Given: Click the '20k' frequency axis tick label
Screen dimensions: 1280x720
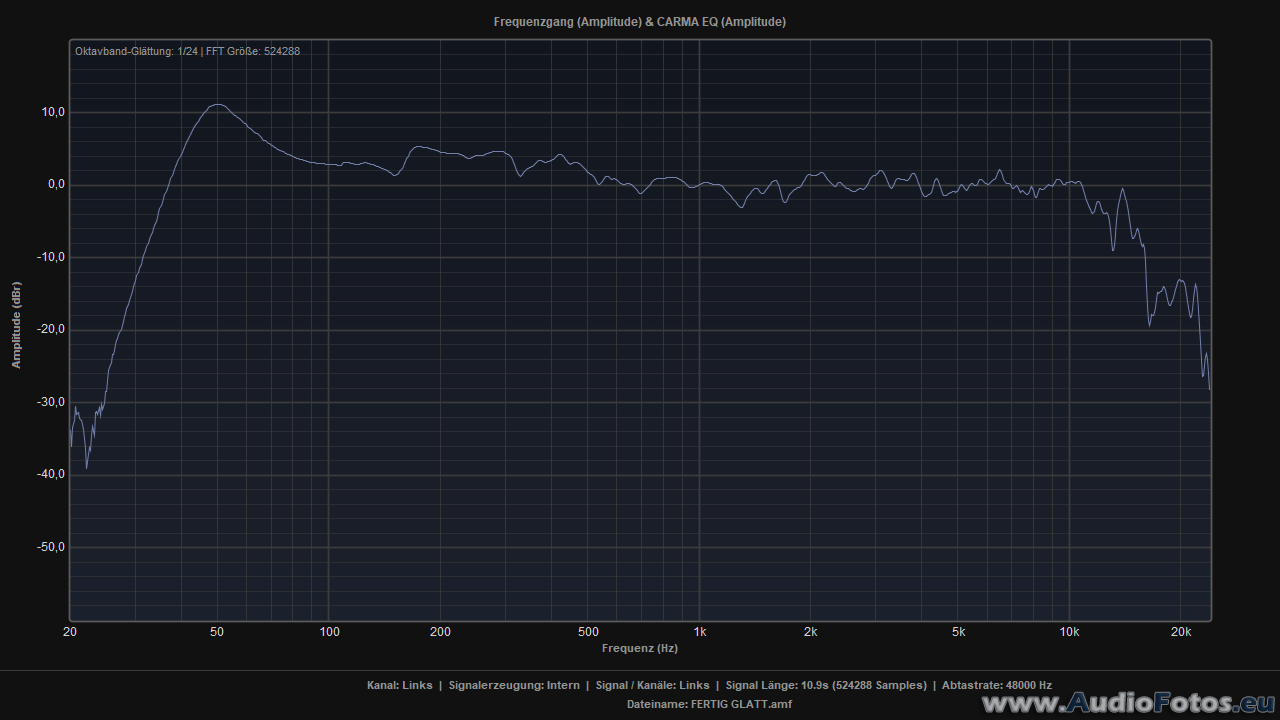Looking at the screenshot, I should (1181, 632).
